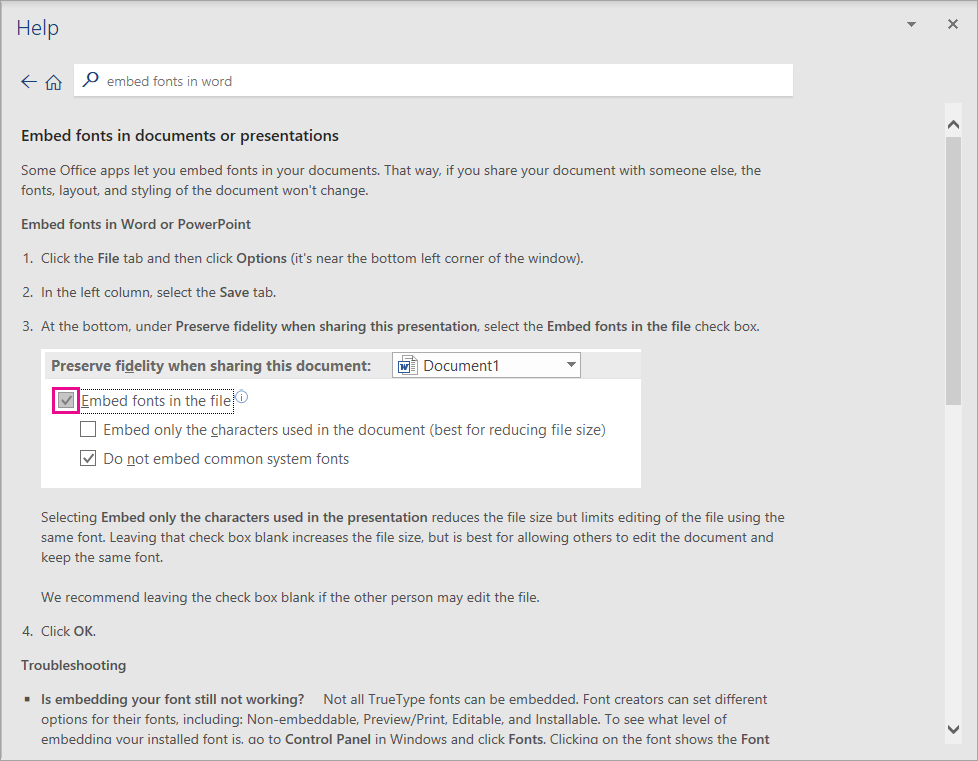Check Embed only the characters used option

(x=88, y=429)
